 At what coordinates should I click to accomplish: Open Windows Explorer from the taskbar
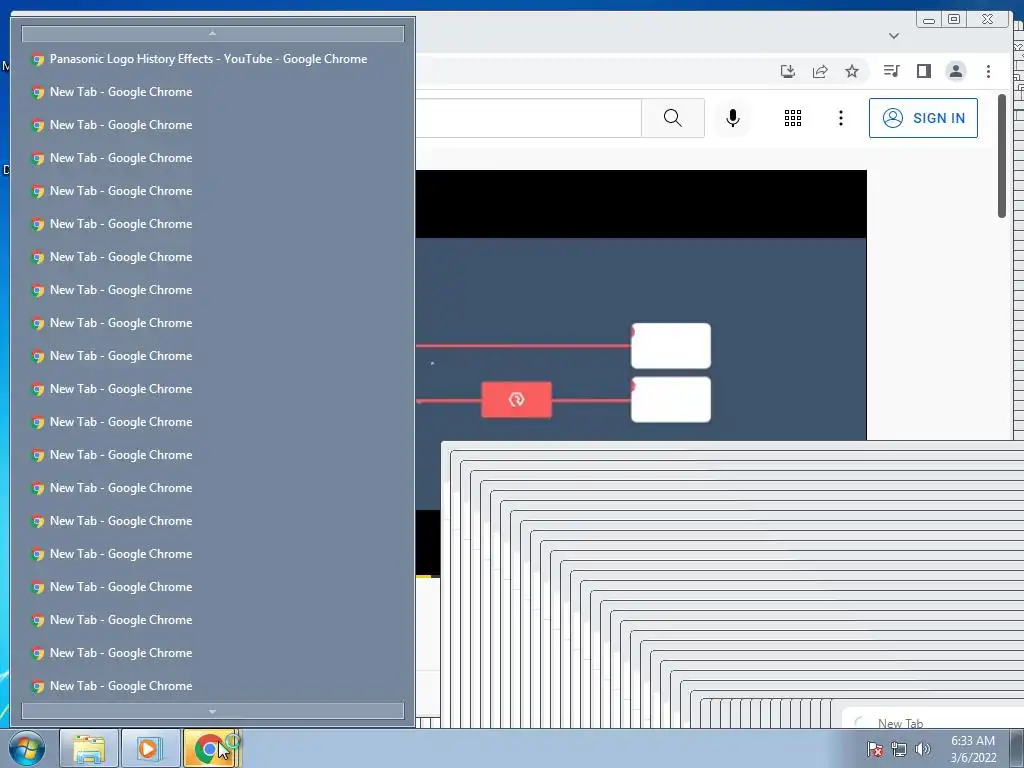coord(89,748)
